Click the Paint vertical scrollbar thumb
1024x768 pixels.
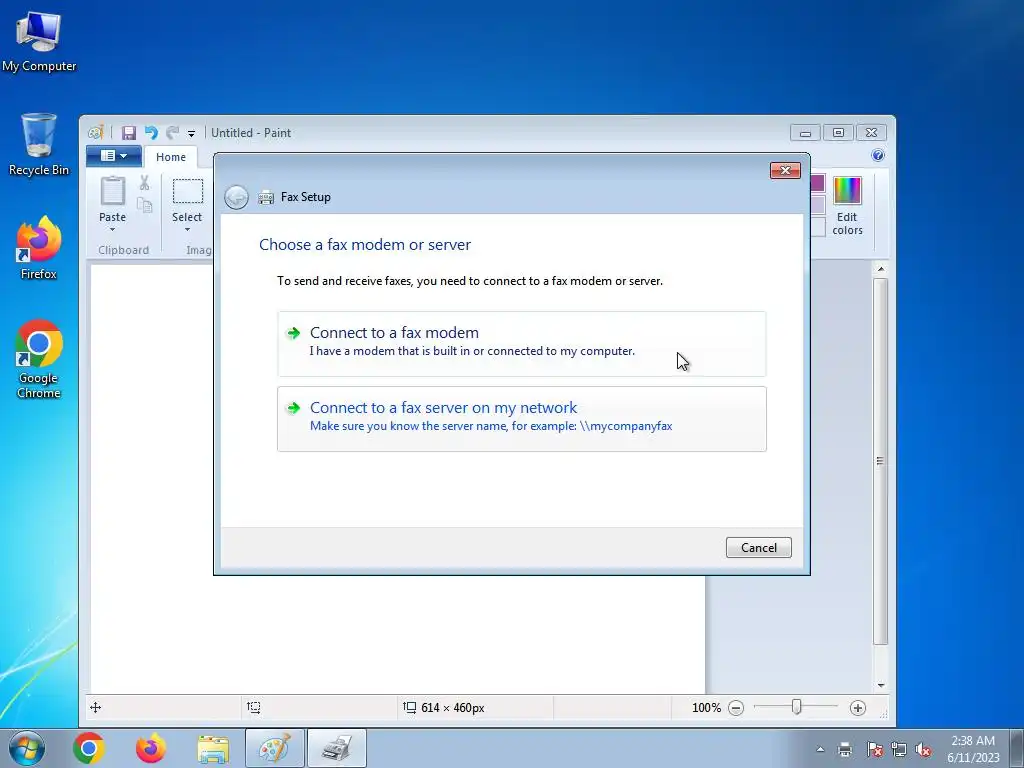(880, 461)
